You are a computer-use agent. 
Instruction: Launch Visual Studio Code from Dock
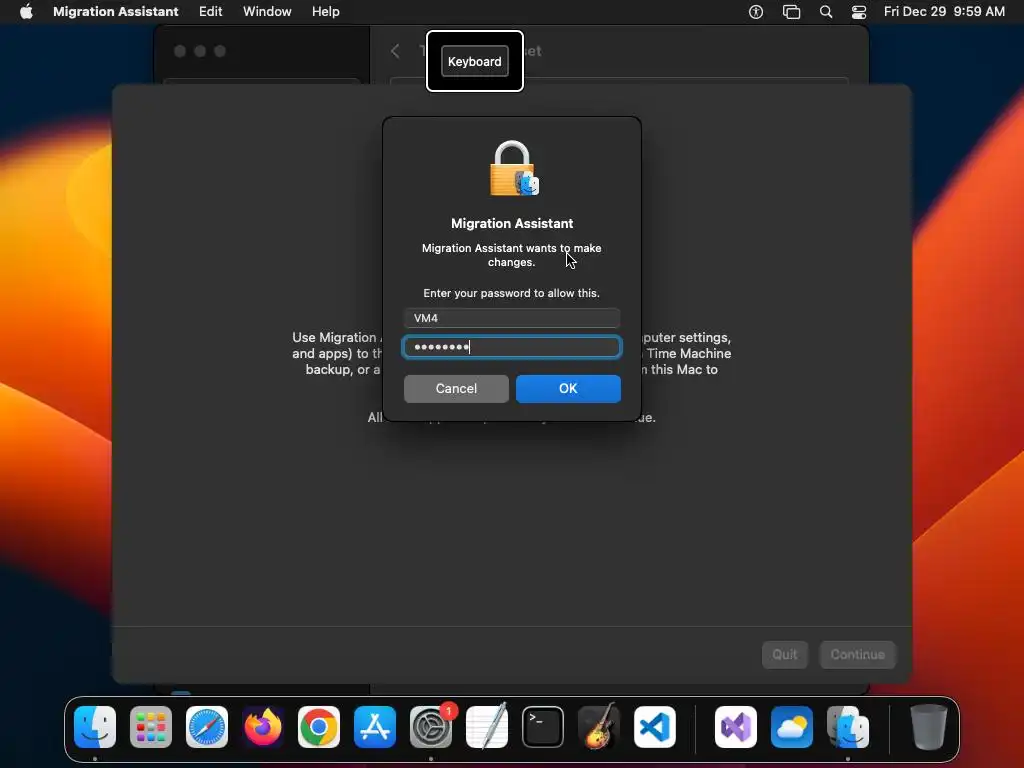[x=654, y=727]
